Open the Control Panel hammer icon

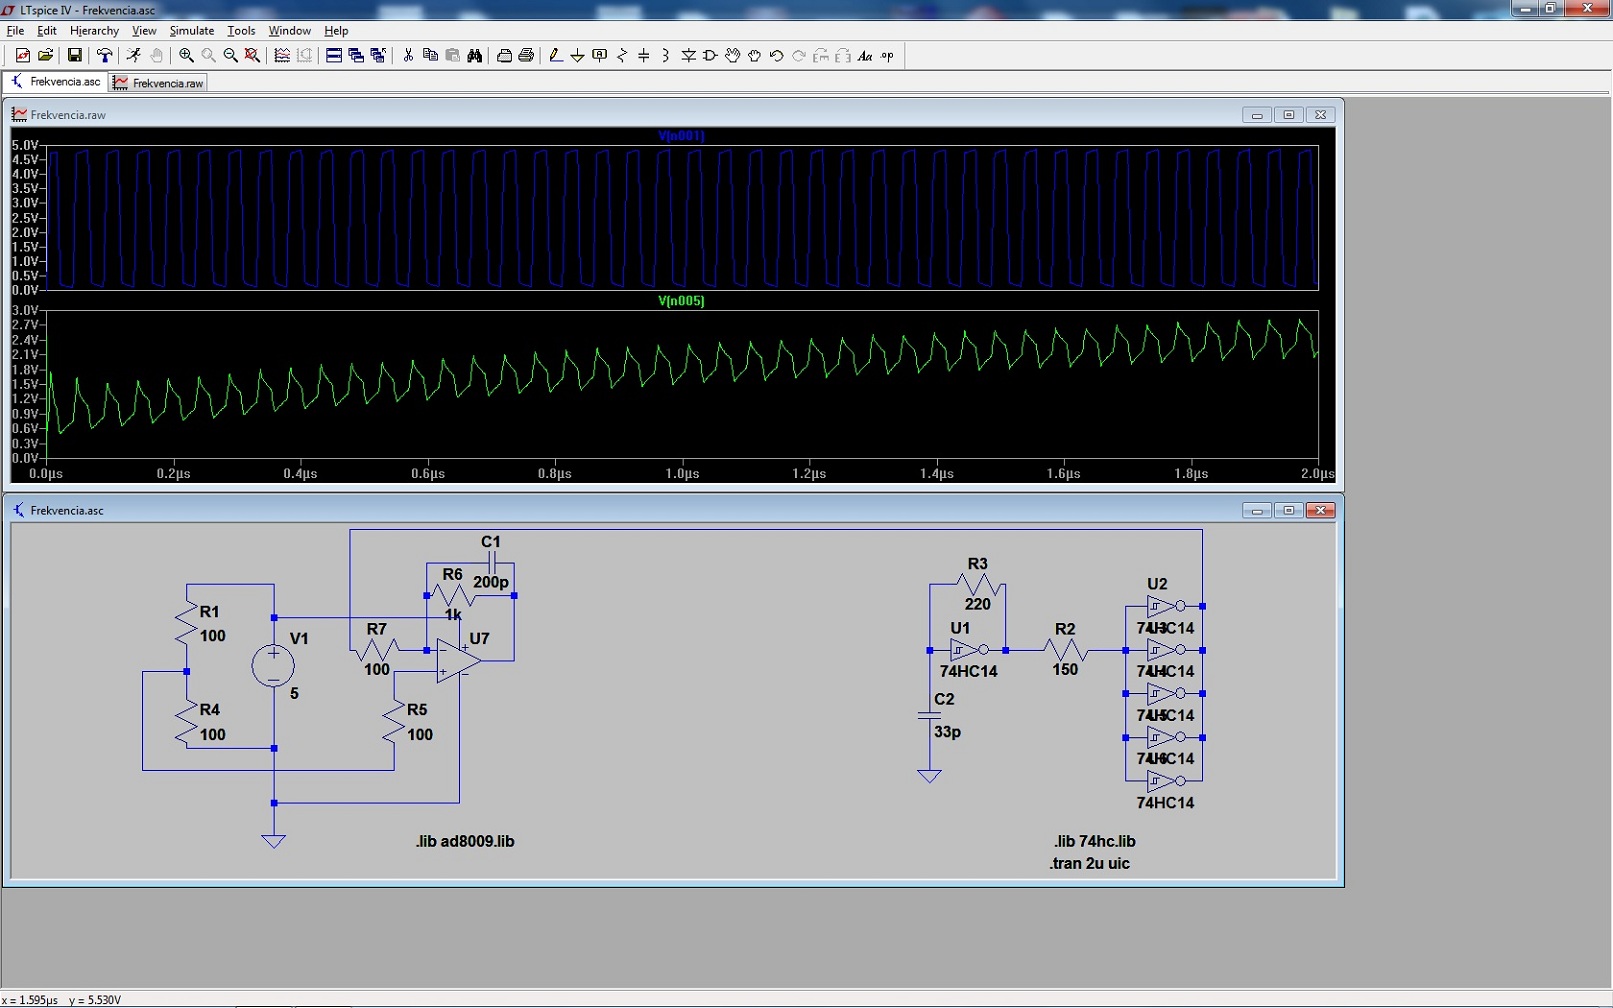coord(104,56)
